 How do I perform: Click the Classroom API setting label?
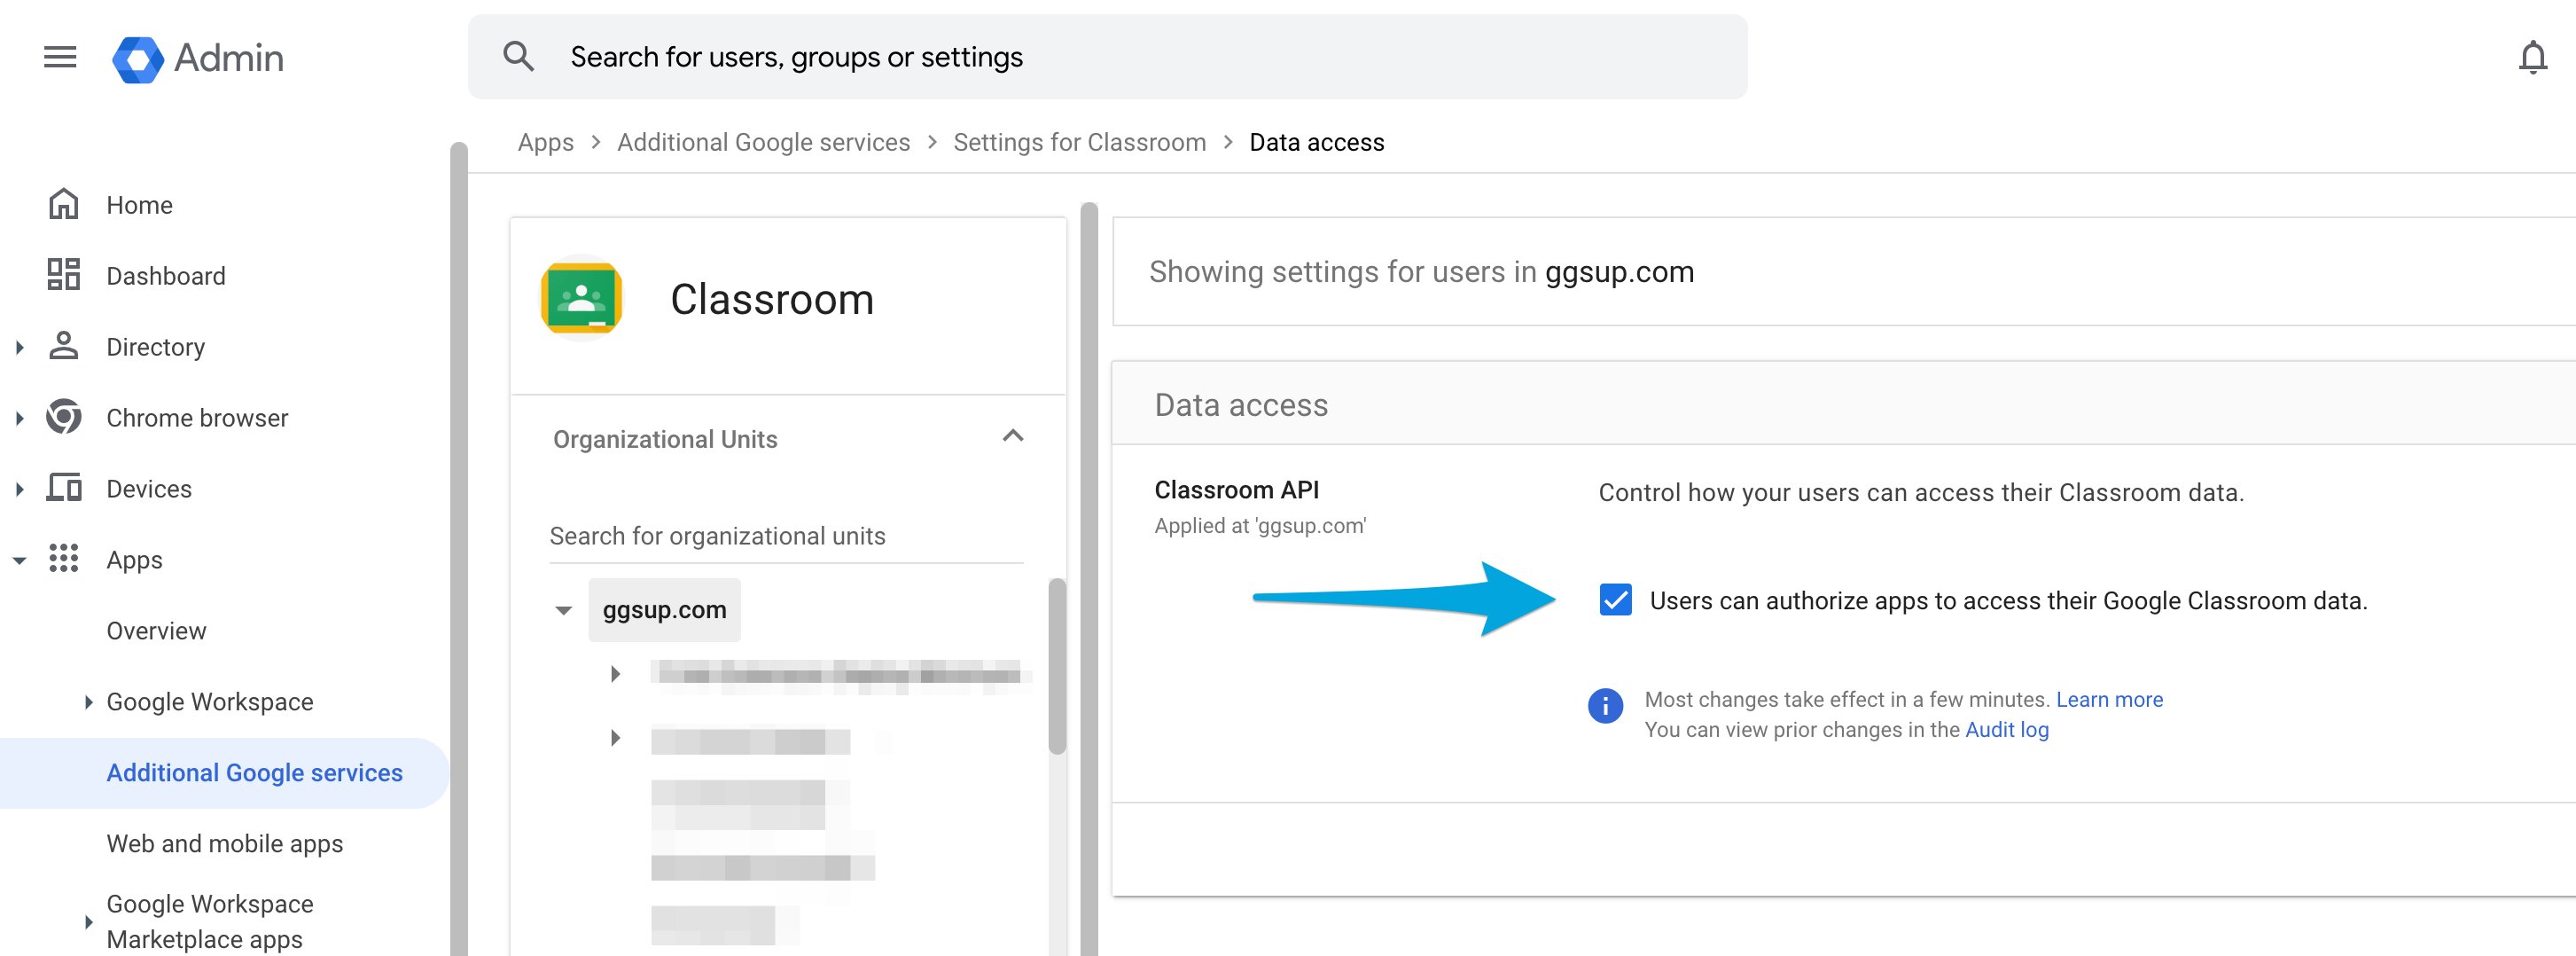point(1236,489)
